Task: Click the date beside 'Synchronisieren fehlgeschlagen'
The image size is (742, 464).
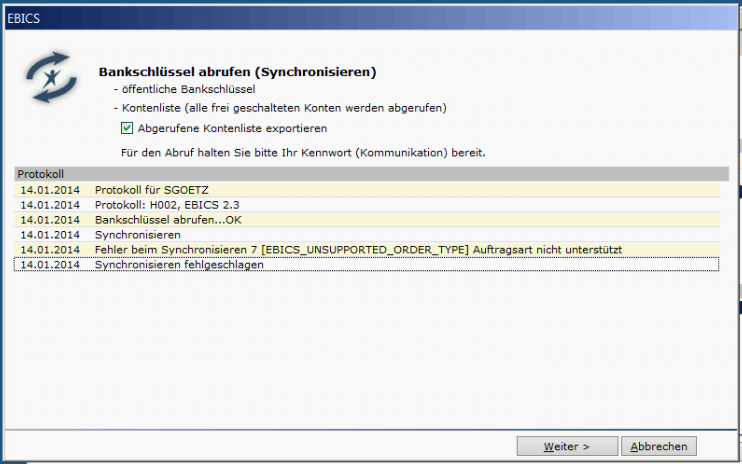Action: (50, 265)
